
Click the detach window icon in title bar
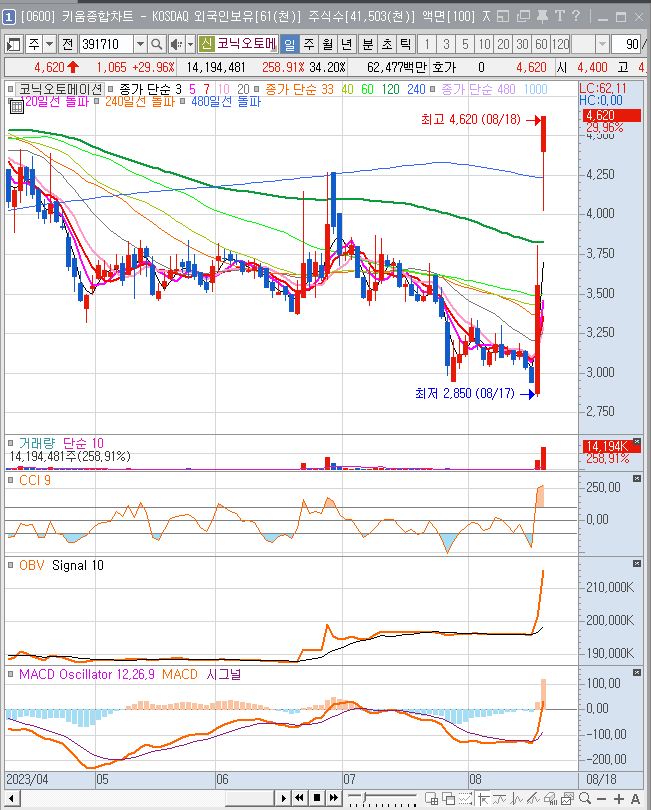pyautogui.click(x=503, y=17)
